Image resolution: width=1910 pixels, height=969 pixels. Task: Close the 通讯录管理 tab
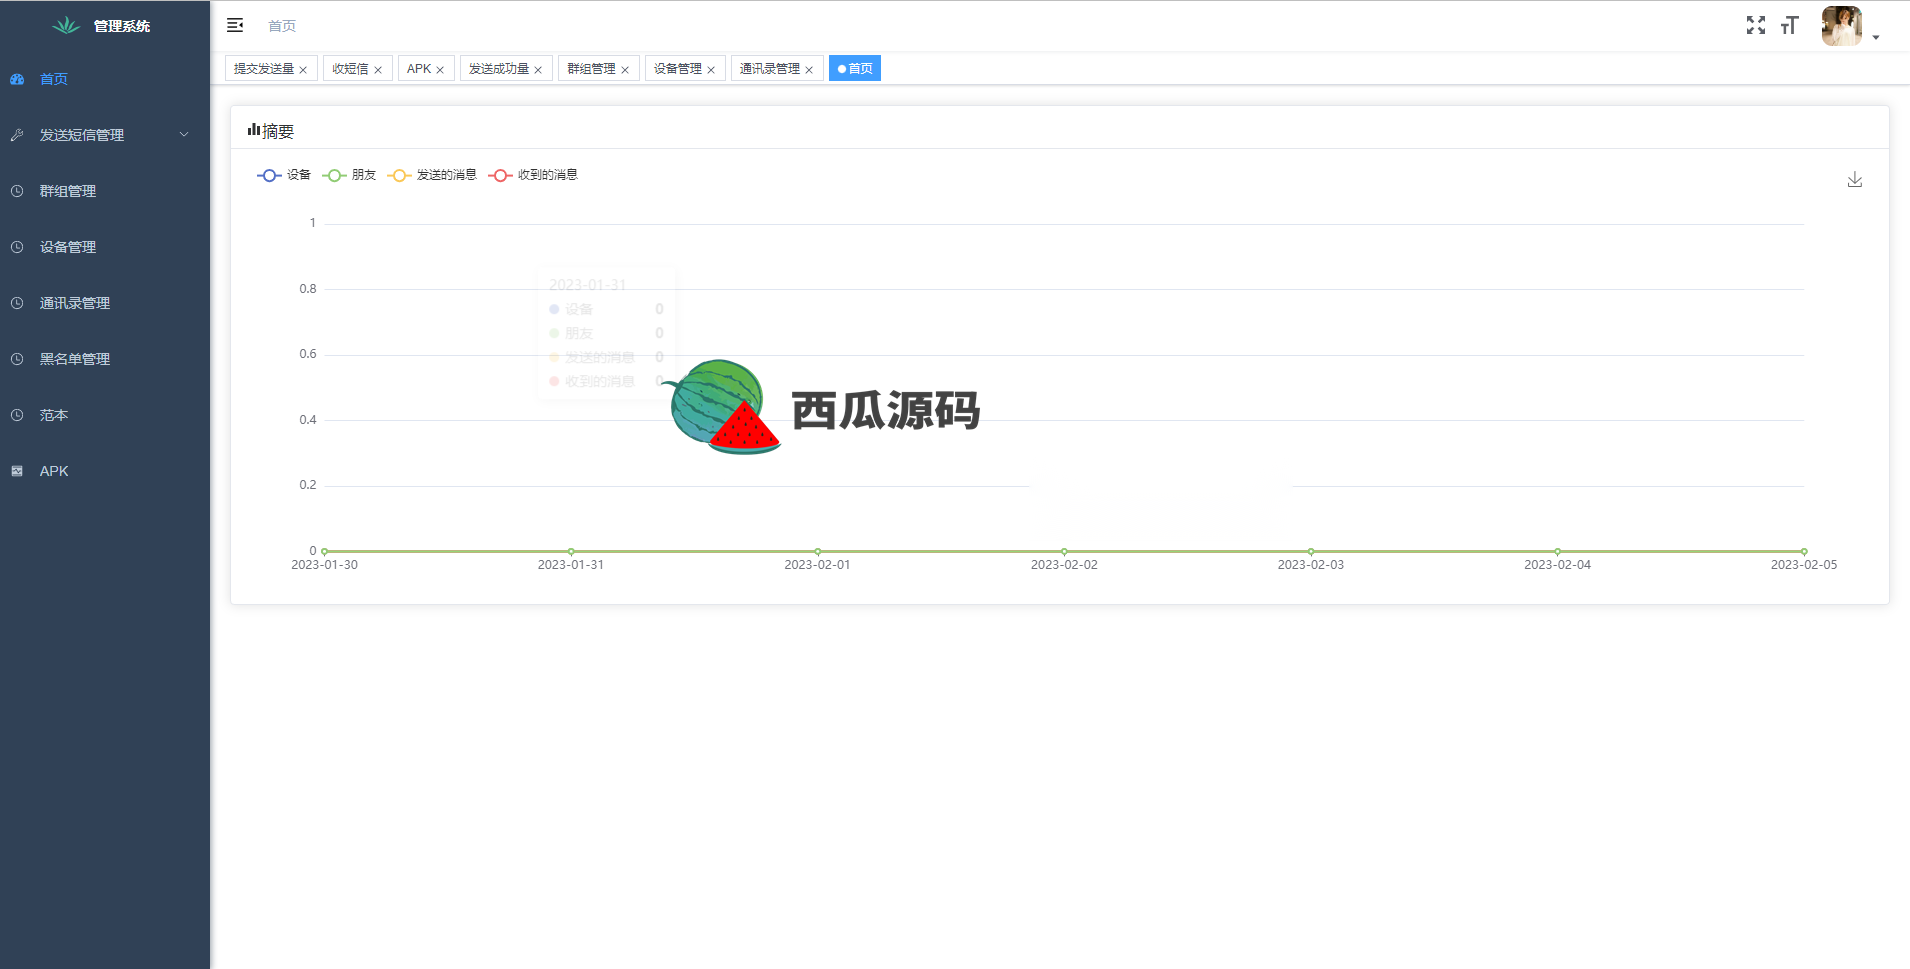[x=809, y=70]
